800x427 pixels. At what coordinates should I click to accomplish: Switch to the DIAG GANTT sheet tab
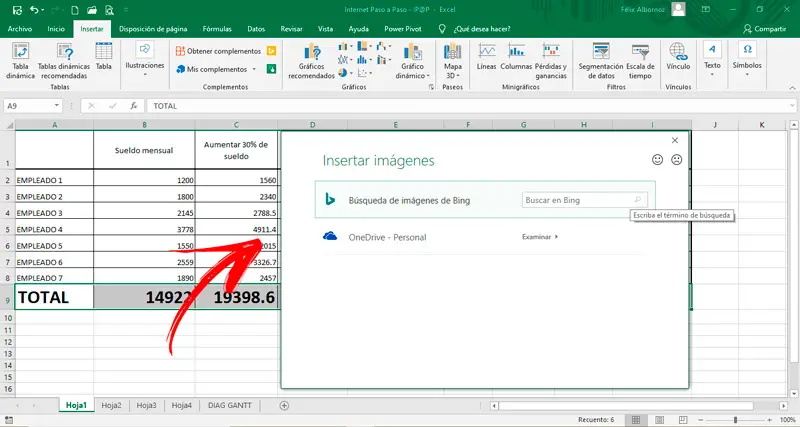point(230,405)
